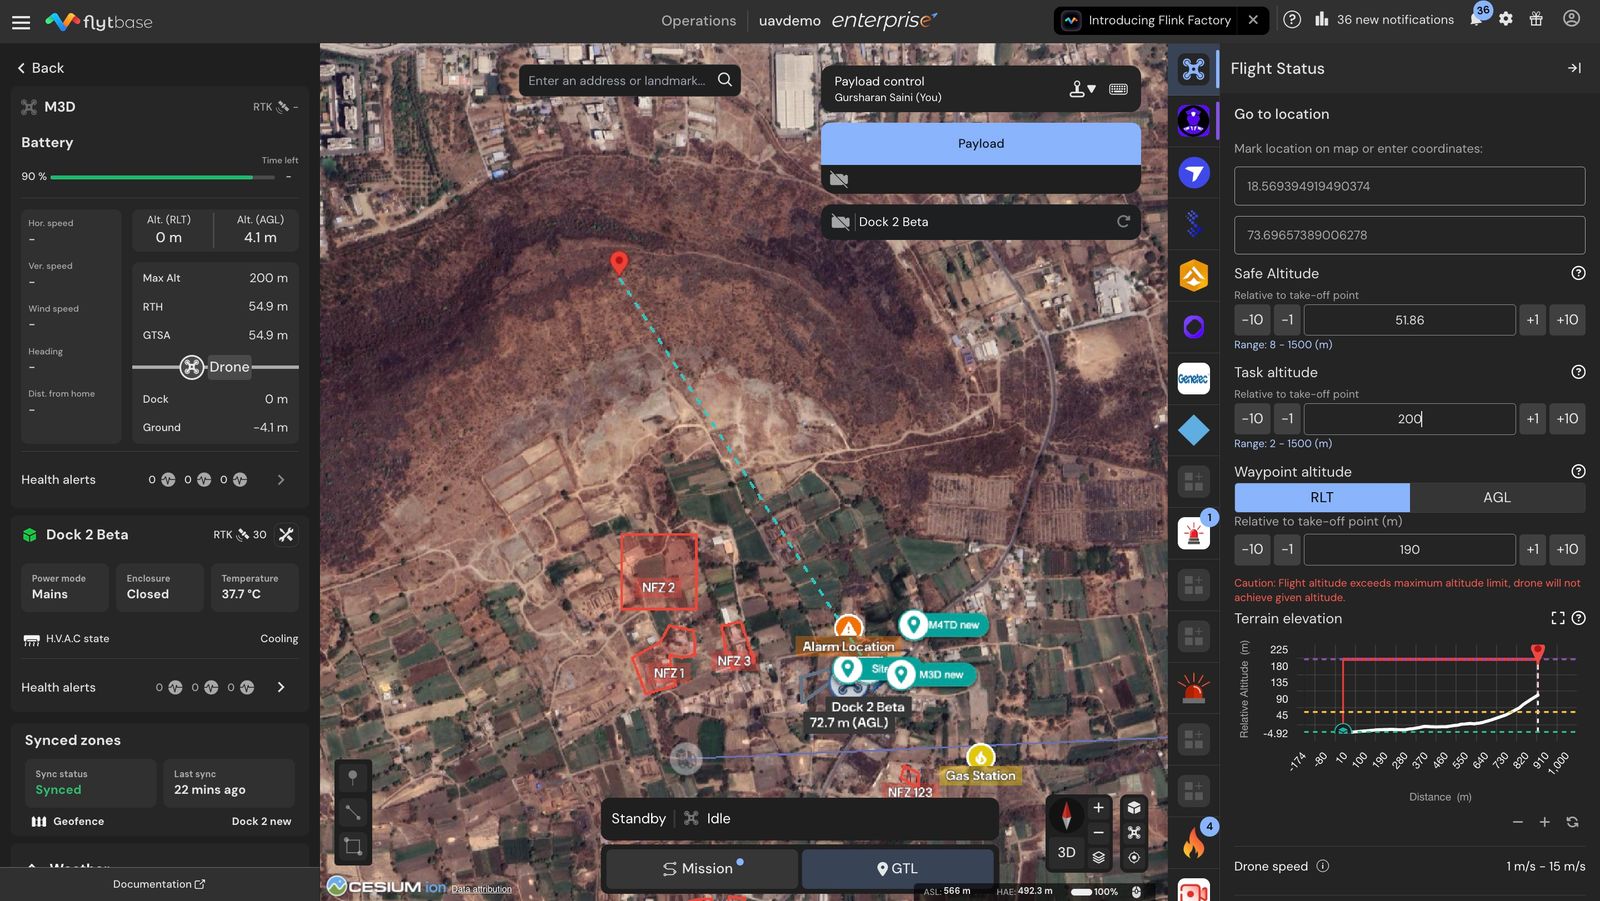Open the payload control user dropdown

1082,89
